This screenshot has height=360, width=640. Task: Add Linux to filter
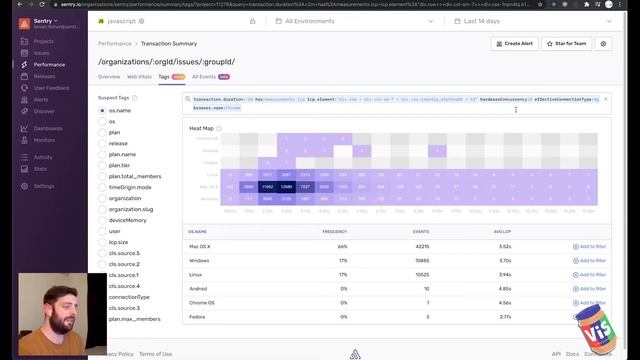(x=589, y=275)
